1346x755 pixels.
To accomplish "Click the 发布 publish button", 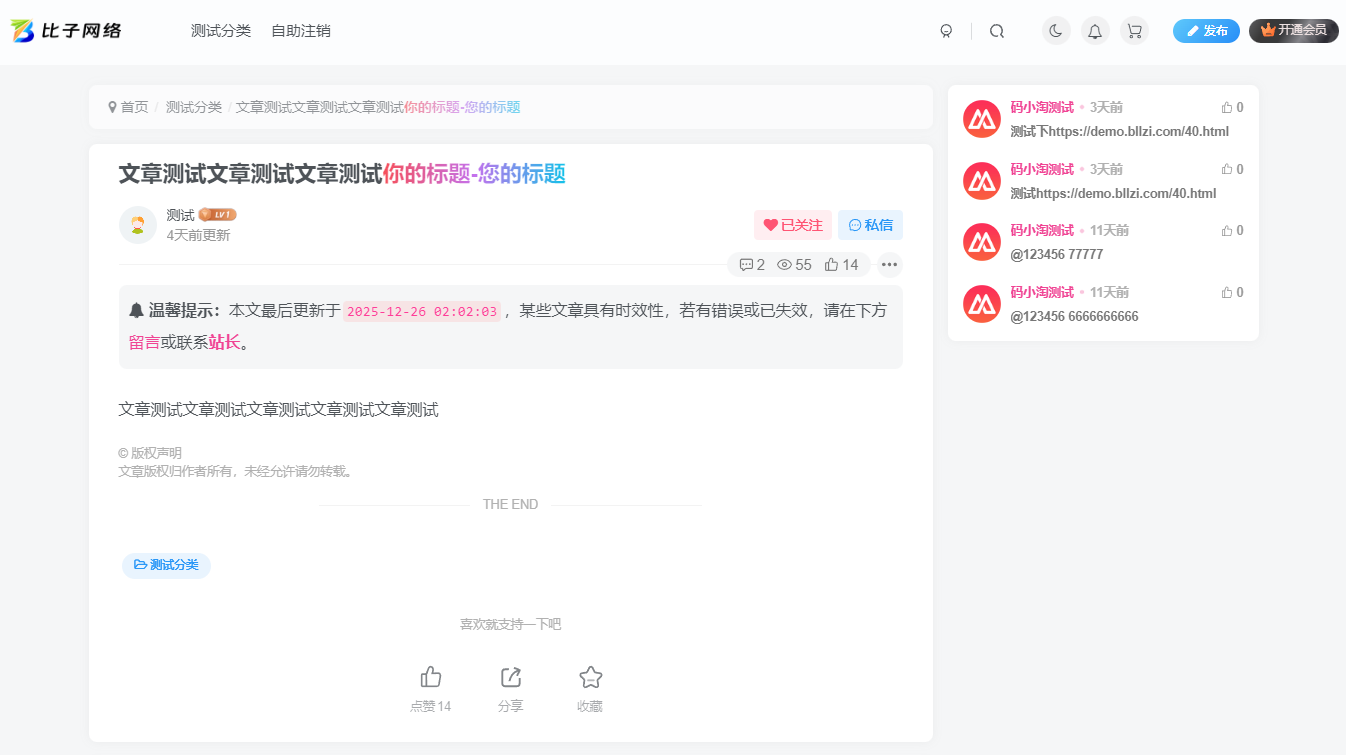I will 1206,31.
